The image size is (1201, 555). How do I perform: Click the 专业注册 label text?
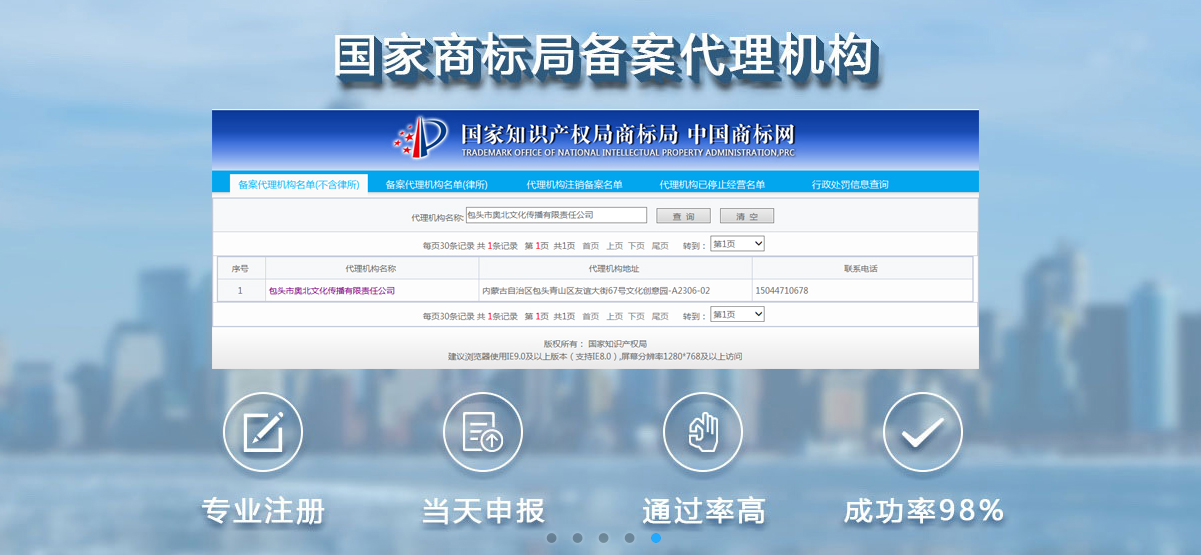click(264, 511)
